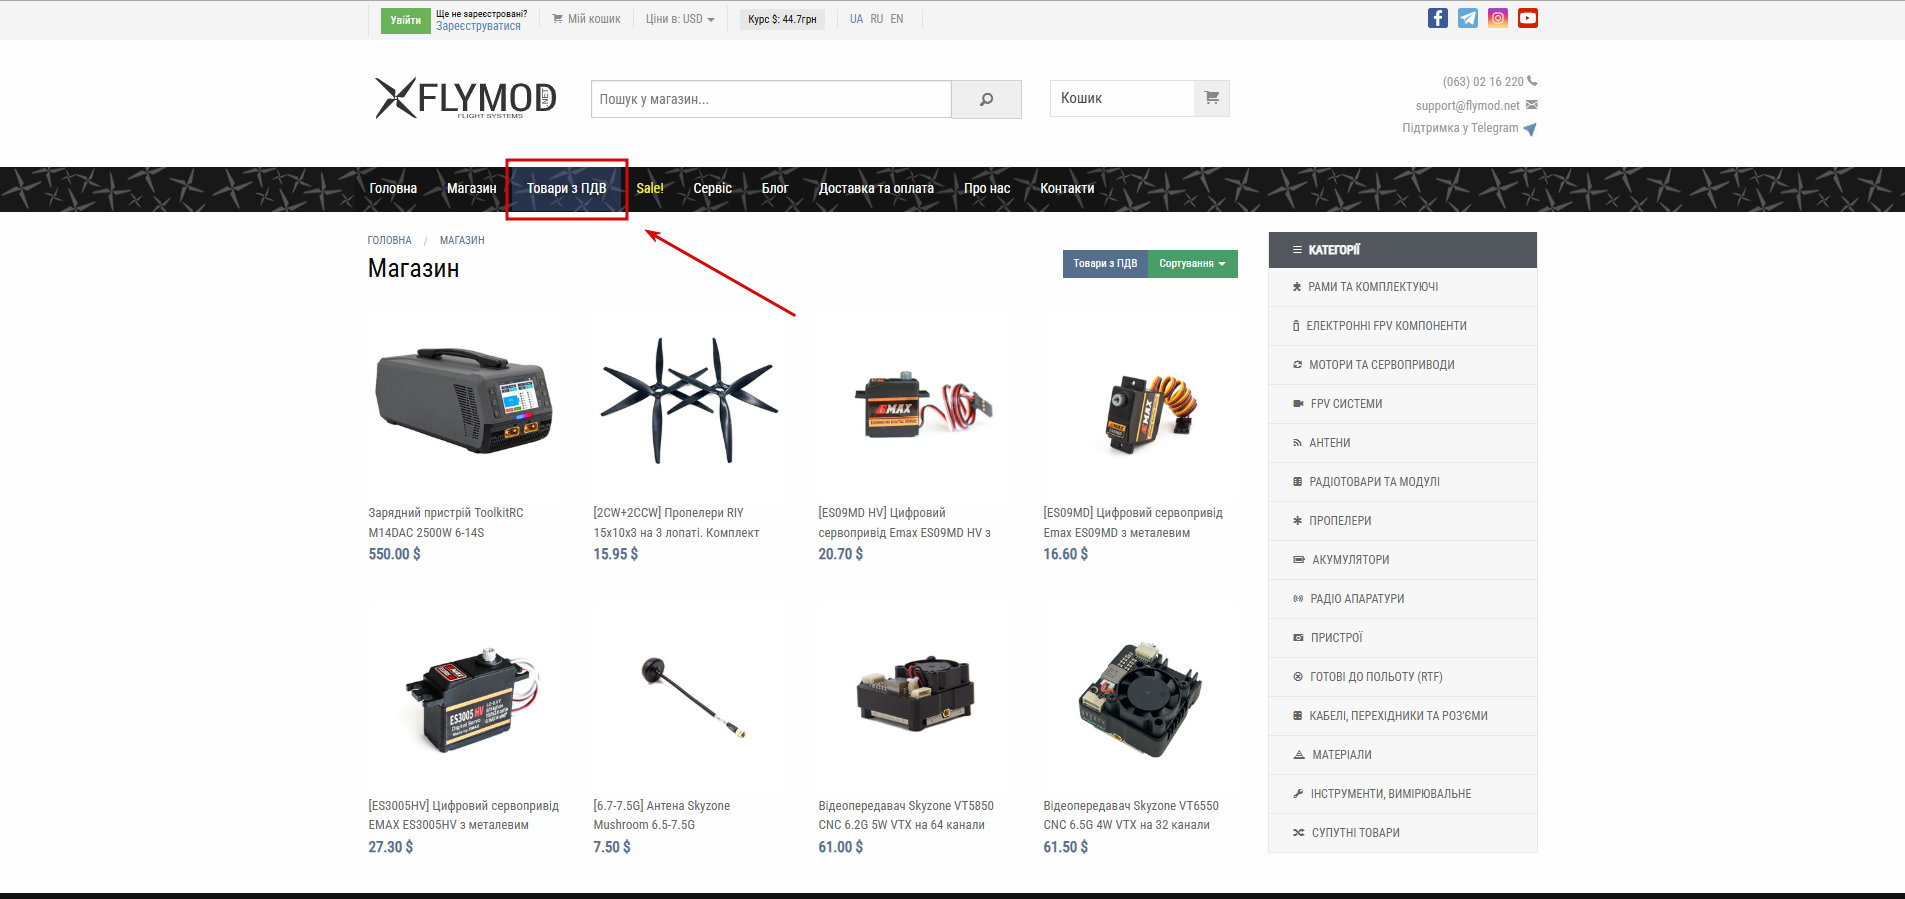The width and height of the screenshot is (1905, 899).
Task: Switch language to RU
Action: coord(876,19)
